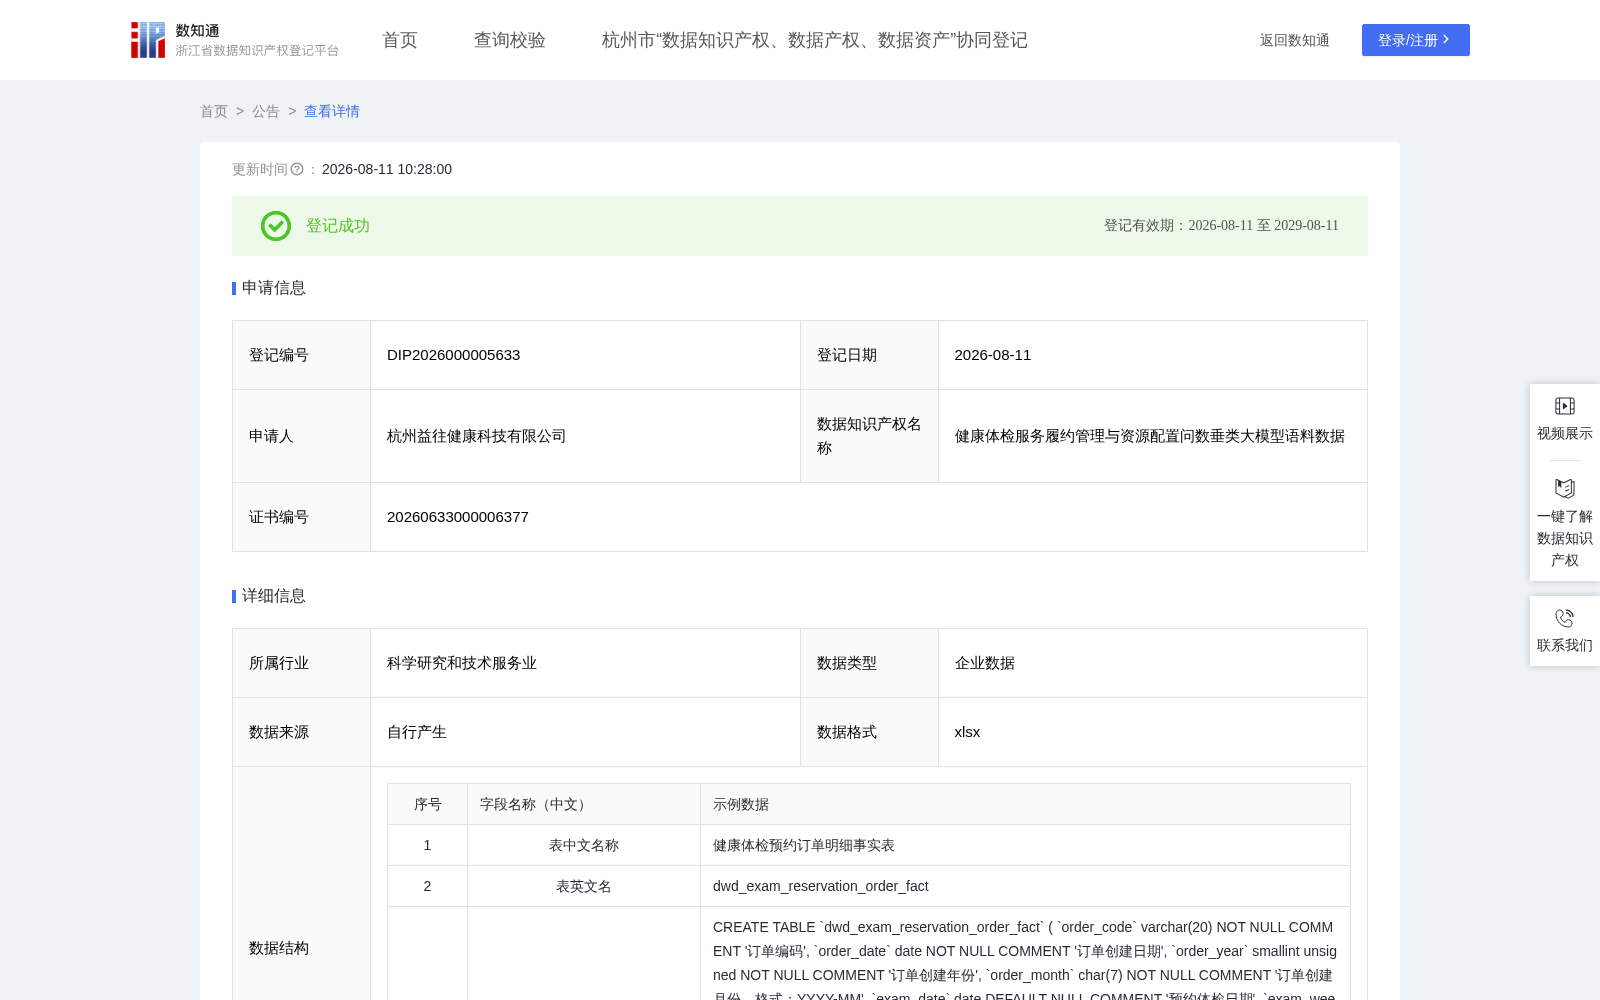The width and height of the screenshot is (1600, 1000).
Task: Click the 视频展示 sidebar label
Action: click(x=1565, y=433)
